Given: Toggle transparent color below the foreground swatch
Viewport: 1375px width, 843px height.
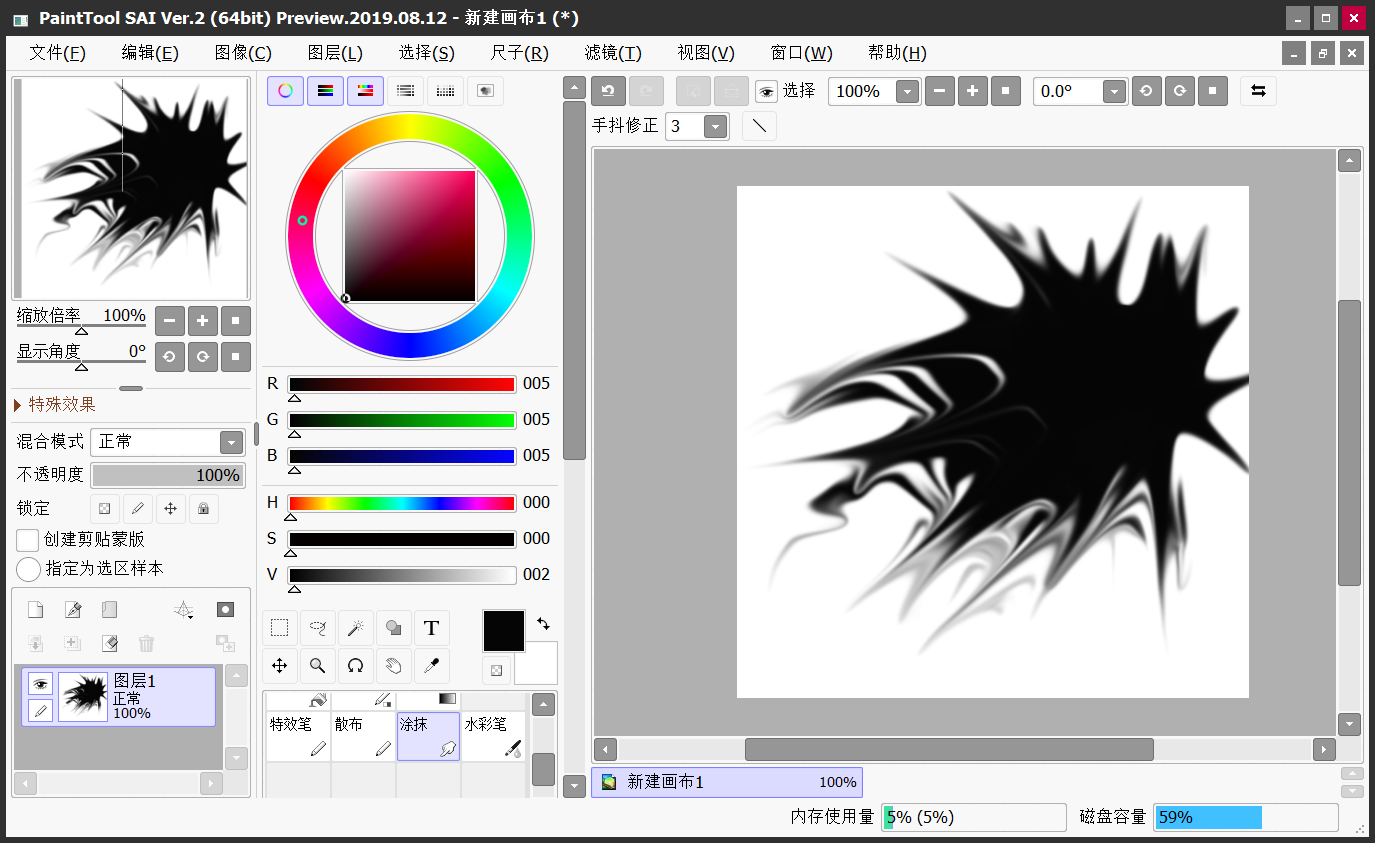Looking at the screenshot, I should pos(496,669).
